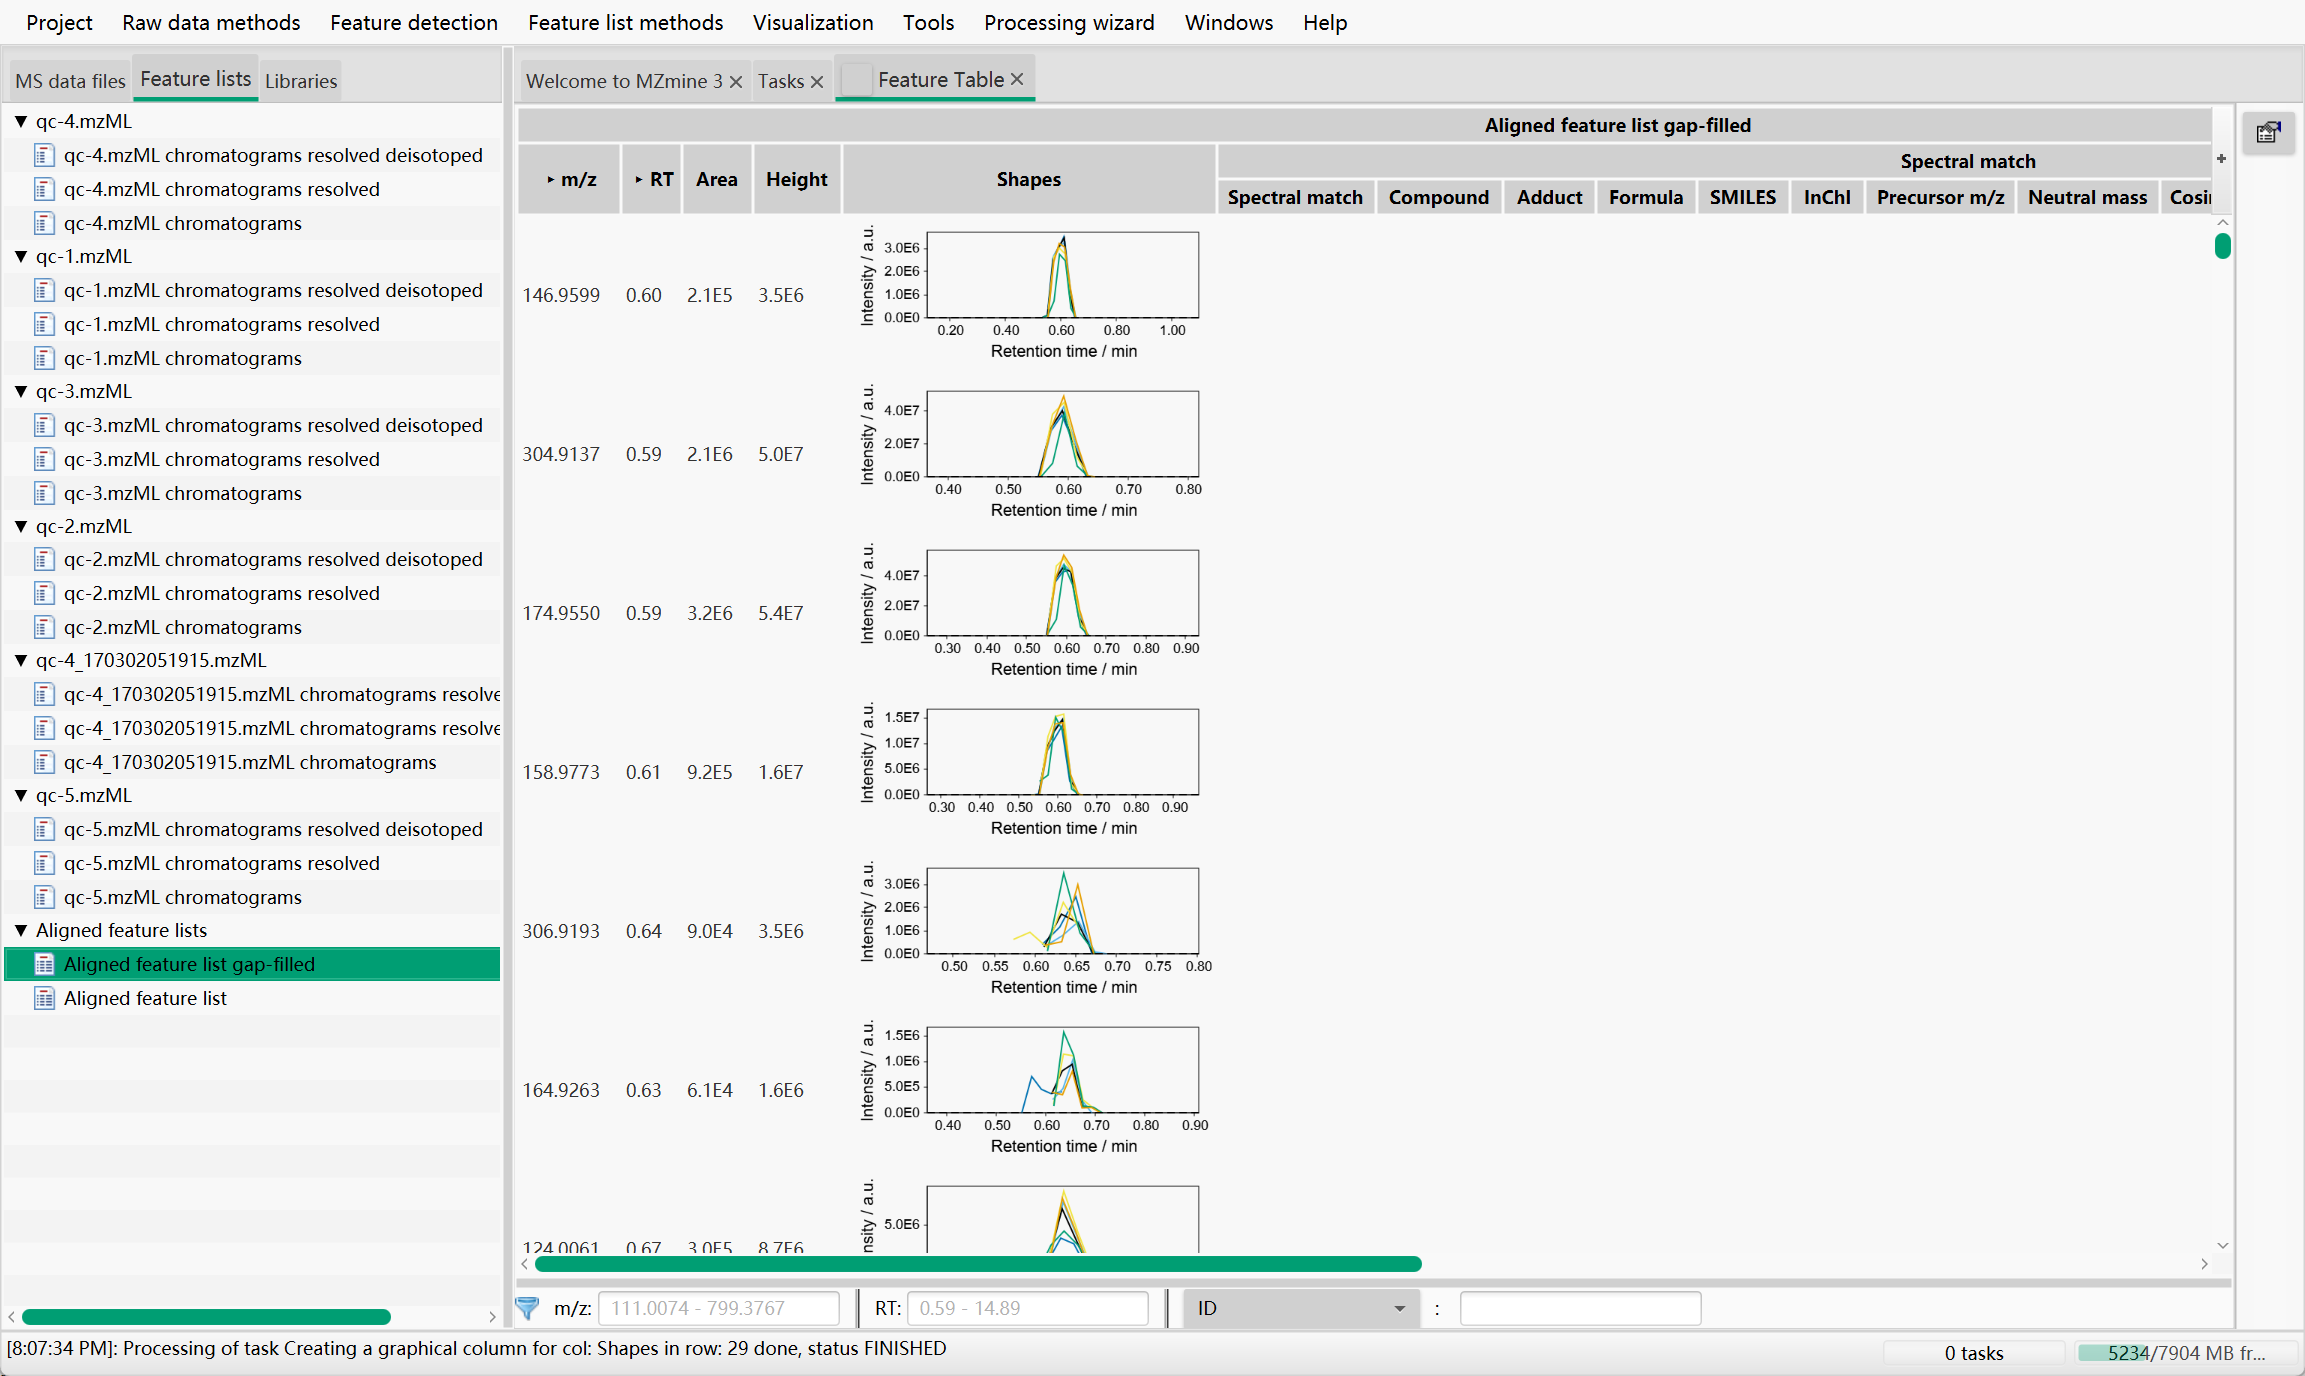Collapse the Aligned feature lists group
The width and height of the screenshot is (2305, 1376).
tap(21, 929)
